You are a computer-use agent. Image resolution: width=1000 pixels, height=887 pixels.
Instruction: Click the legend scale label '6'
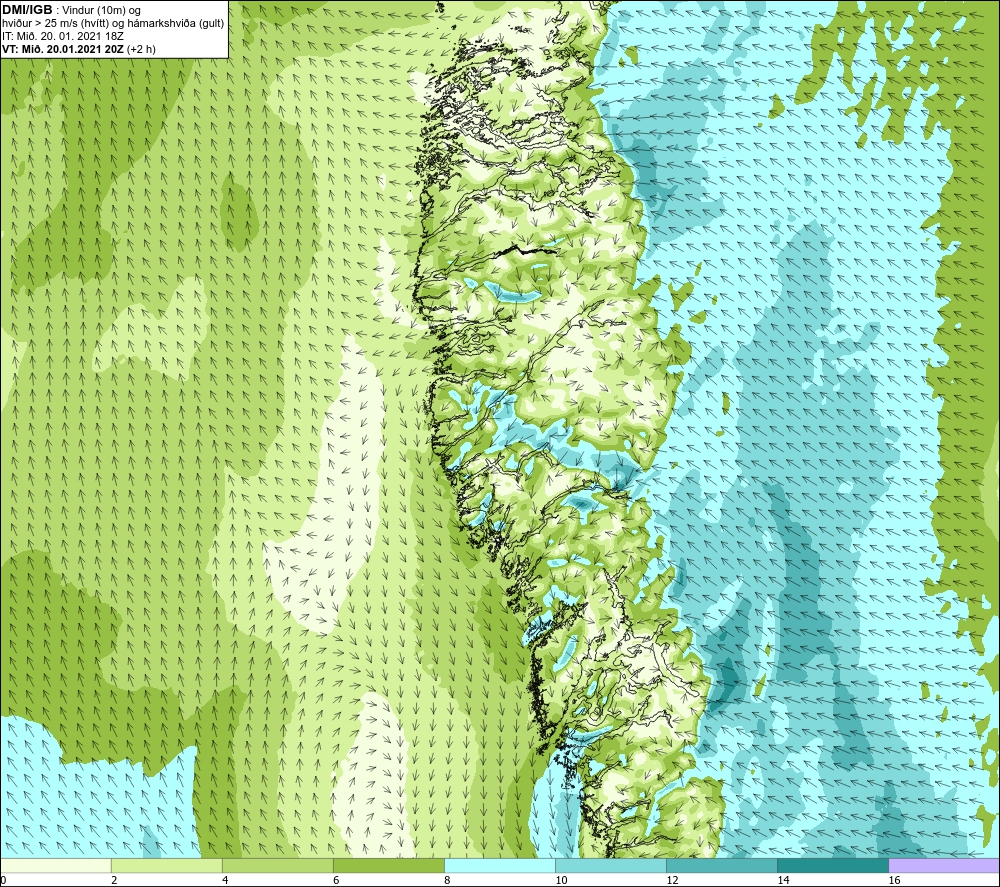point(336,881)
